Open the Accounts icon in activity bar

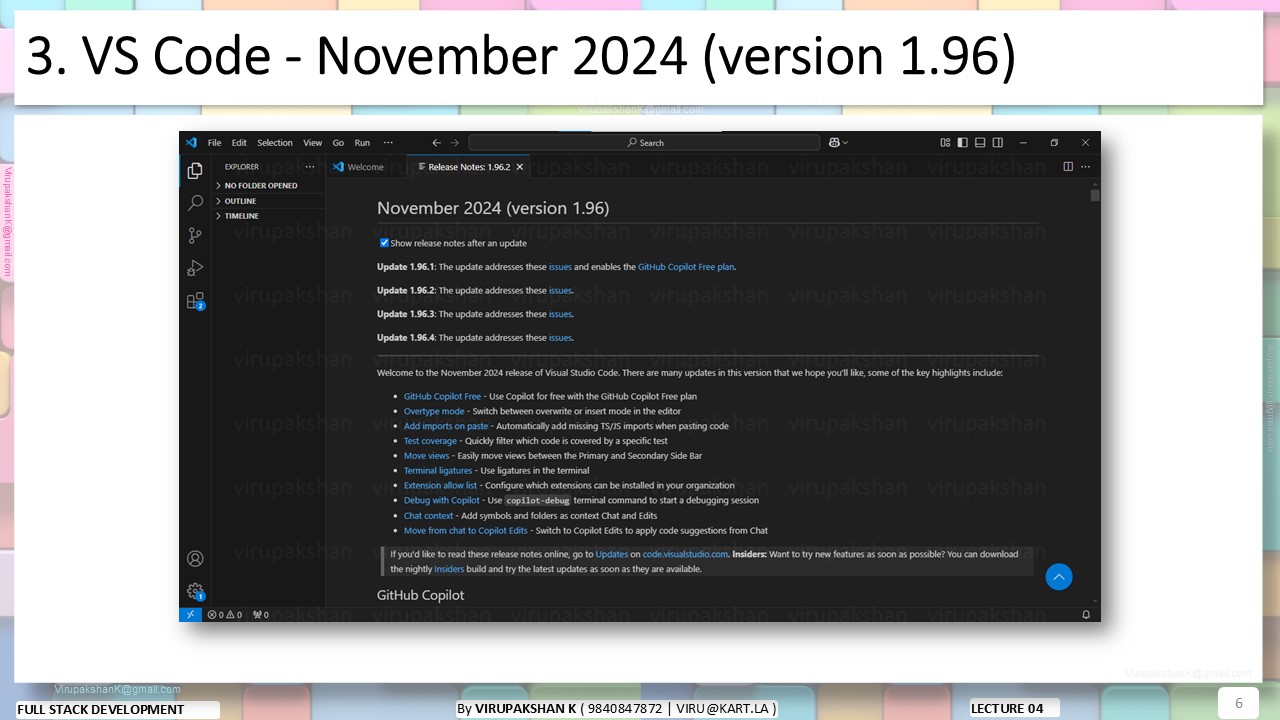click(x=195, y=559)
